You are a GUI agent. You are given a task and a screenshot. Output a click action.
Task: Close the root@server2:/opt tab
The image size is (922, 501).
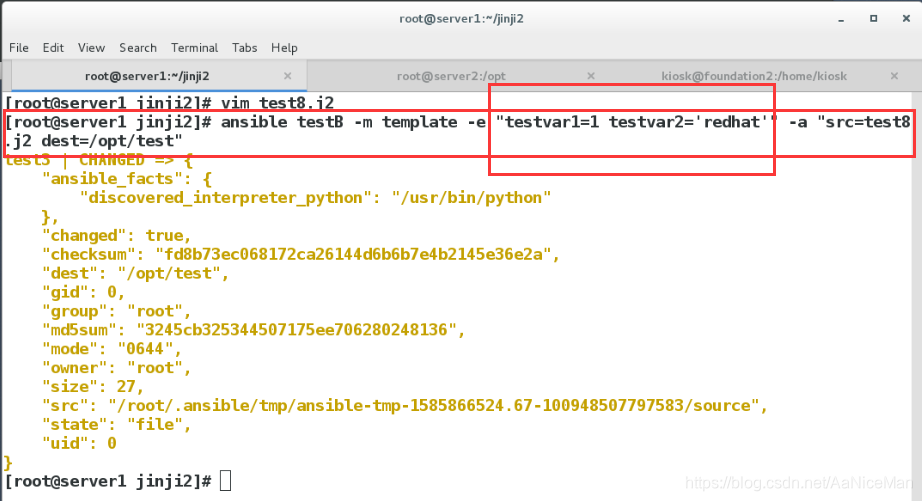[591, 76]
